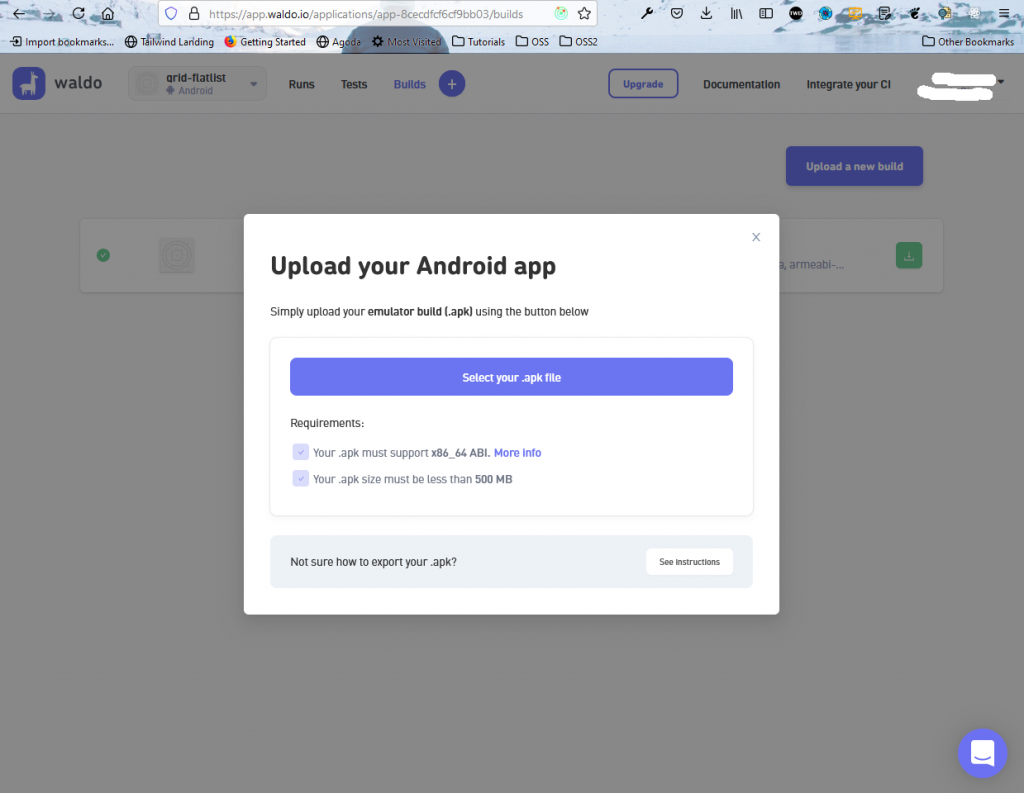This screenshot has height=793, width=1024.
Task: Click the Upgrade button
Action: [x=643, y=84]
